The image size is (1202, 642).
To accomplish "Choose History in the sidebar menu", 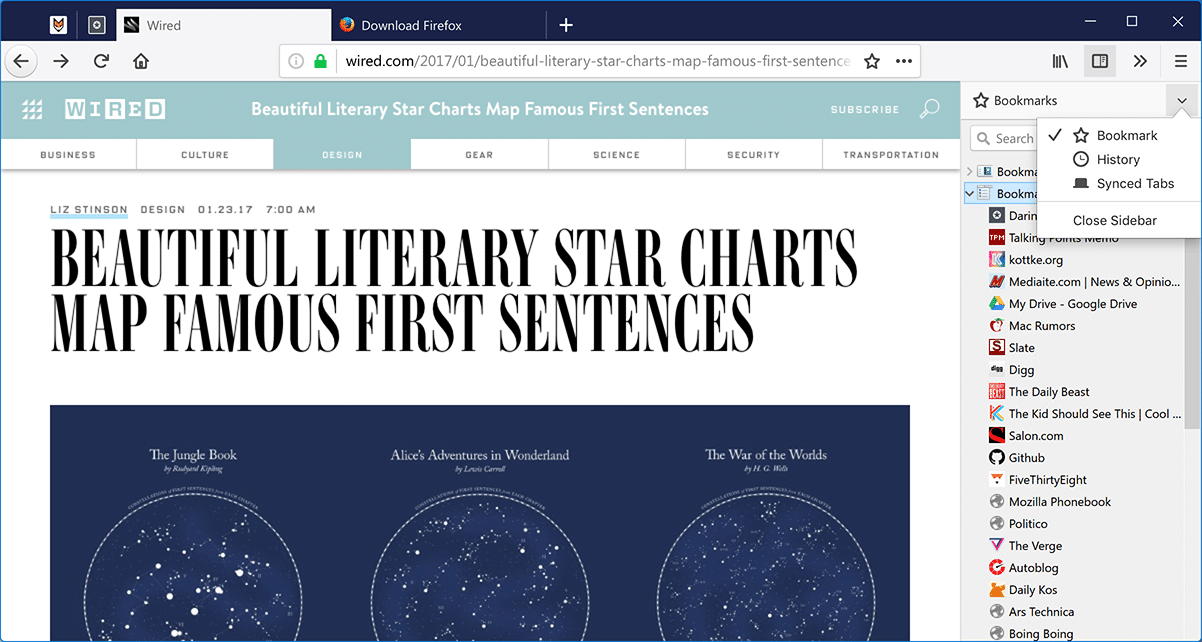I will point(1118,160).
